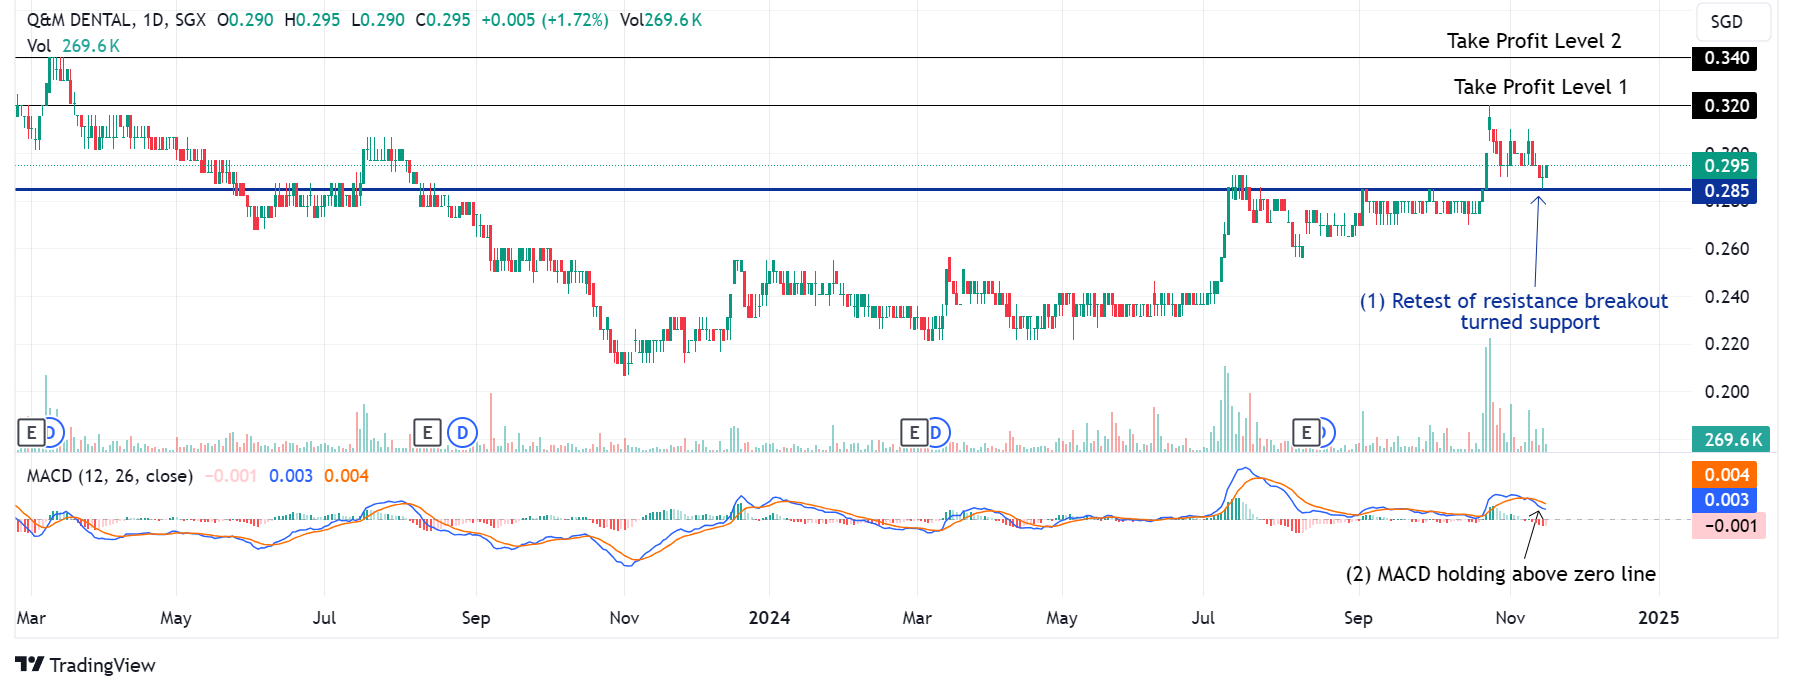This screenshot has height=691, width=1793.
Task: Select the open value O0.290 in the legend
Action: 245,20
